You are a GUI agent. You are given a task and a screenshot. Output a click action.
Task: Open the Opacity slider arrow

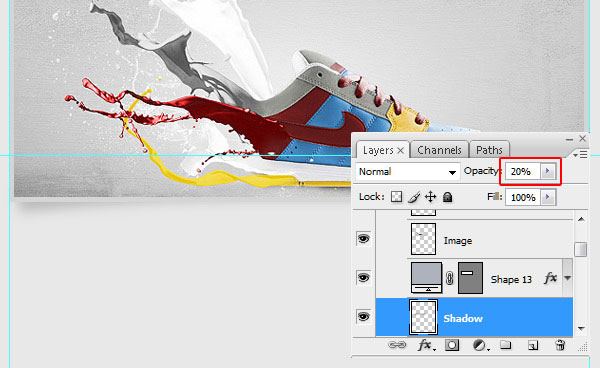click(548, 171)
